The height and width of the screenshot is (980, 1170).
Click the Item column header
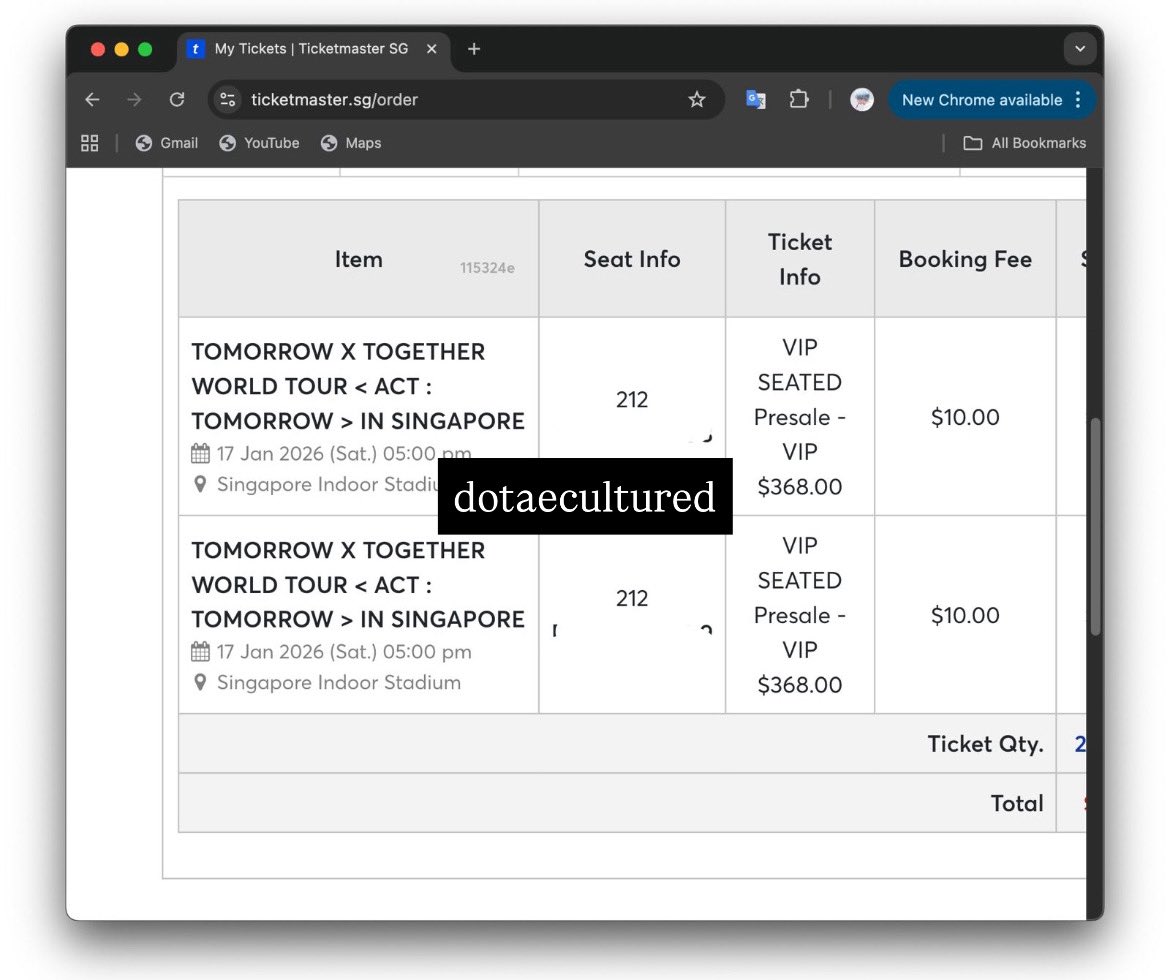click(358, 259)
